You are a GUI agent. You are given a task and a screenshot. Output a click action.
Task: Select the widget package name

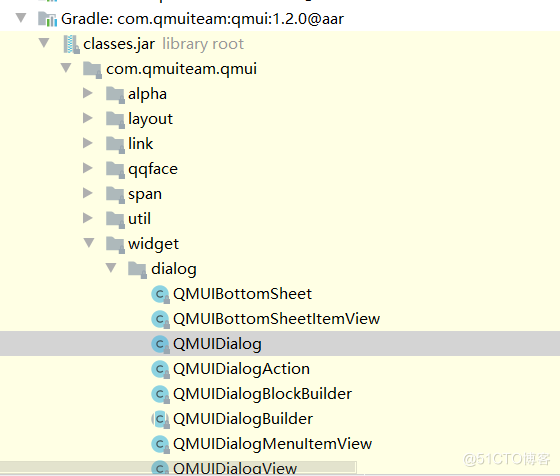[x=154, y=244]
